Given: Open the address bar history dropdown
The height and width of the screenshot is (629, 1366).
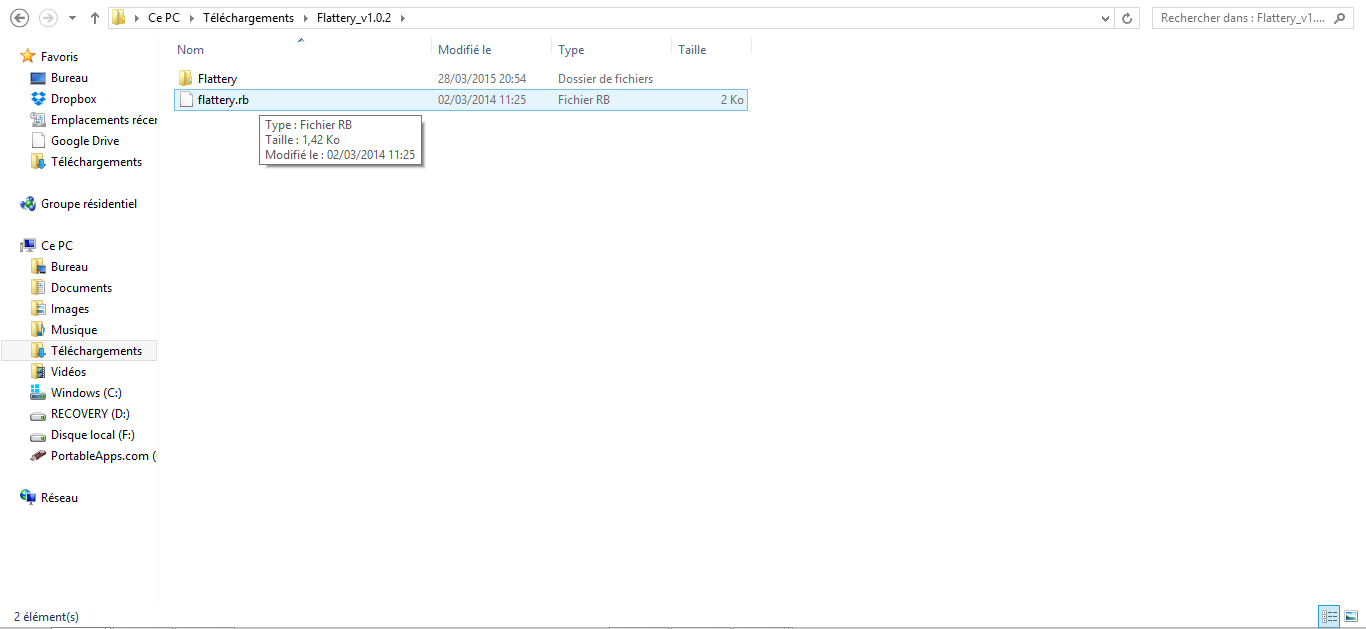Looking at the screenshot, I should click(x=1105, y=17).
